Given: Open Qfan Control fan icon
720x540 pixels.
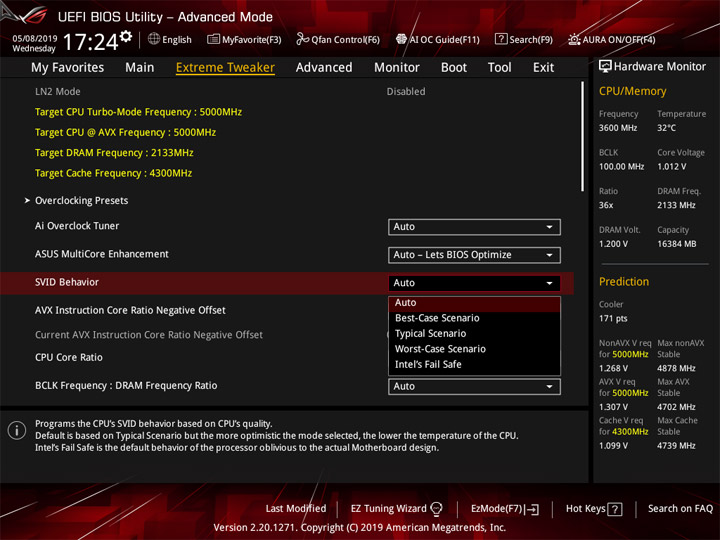Looking at the screenshot, I should click(x=302, y=39).
